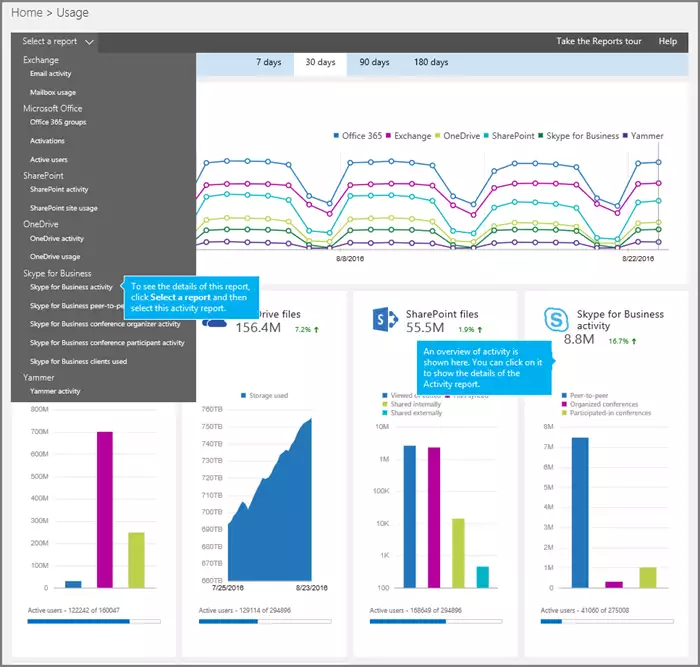Open the Yammer activity report
This screenshot has width=700, height=667.
pyautogui.click(x=55, y=391)
